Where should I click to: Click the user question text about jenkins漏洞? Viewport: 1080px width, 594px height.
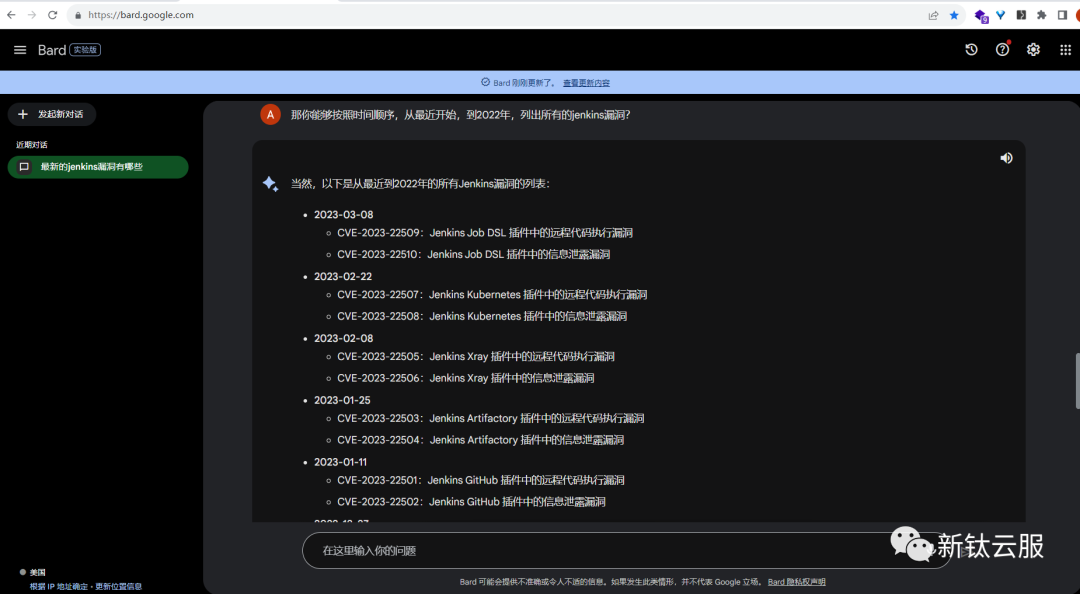point(461,115)
